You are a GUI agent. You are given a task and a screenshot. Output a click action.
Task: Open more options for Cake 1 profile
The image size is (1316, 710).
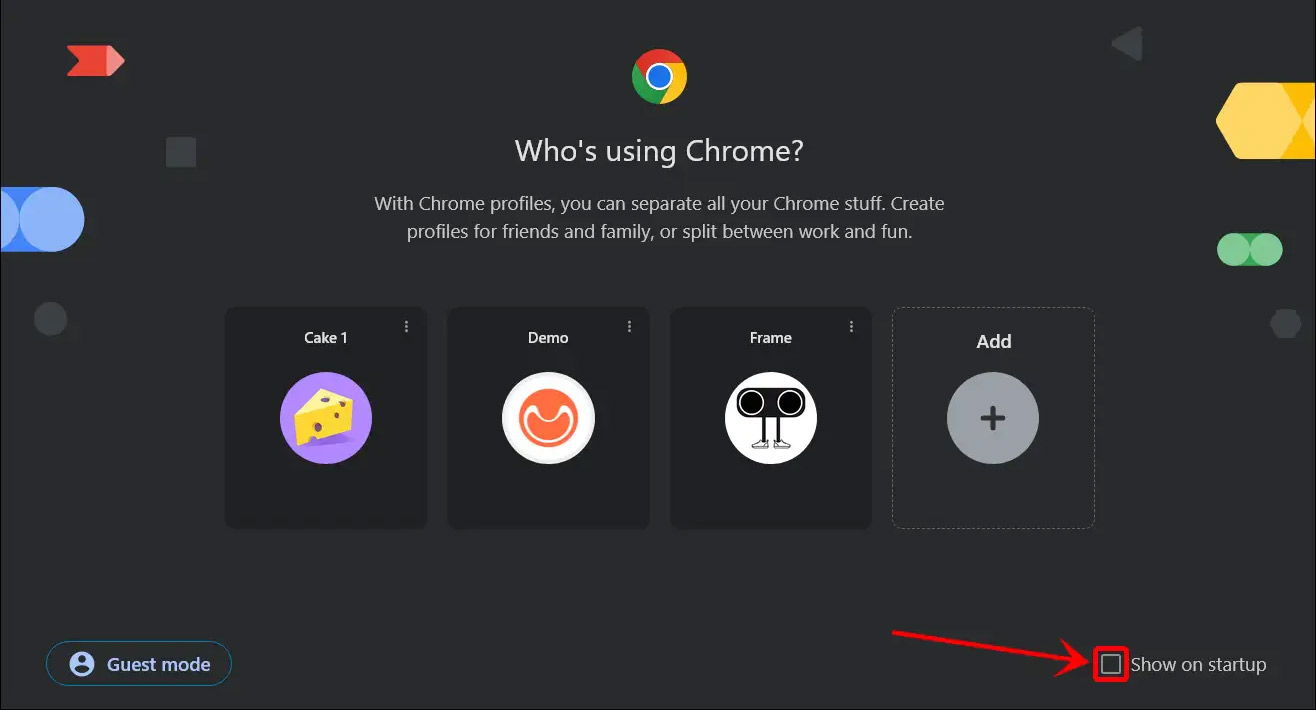click(407, 327)
